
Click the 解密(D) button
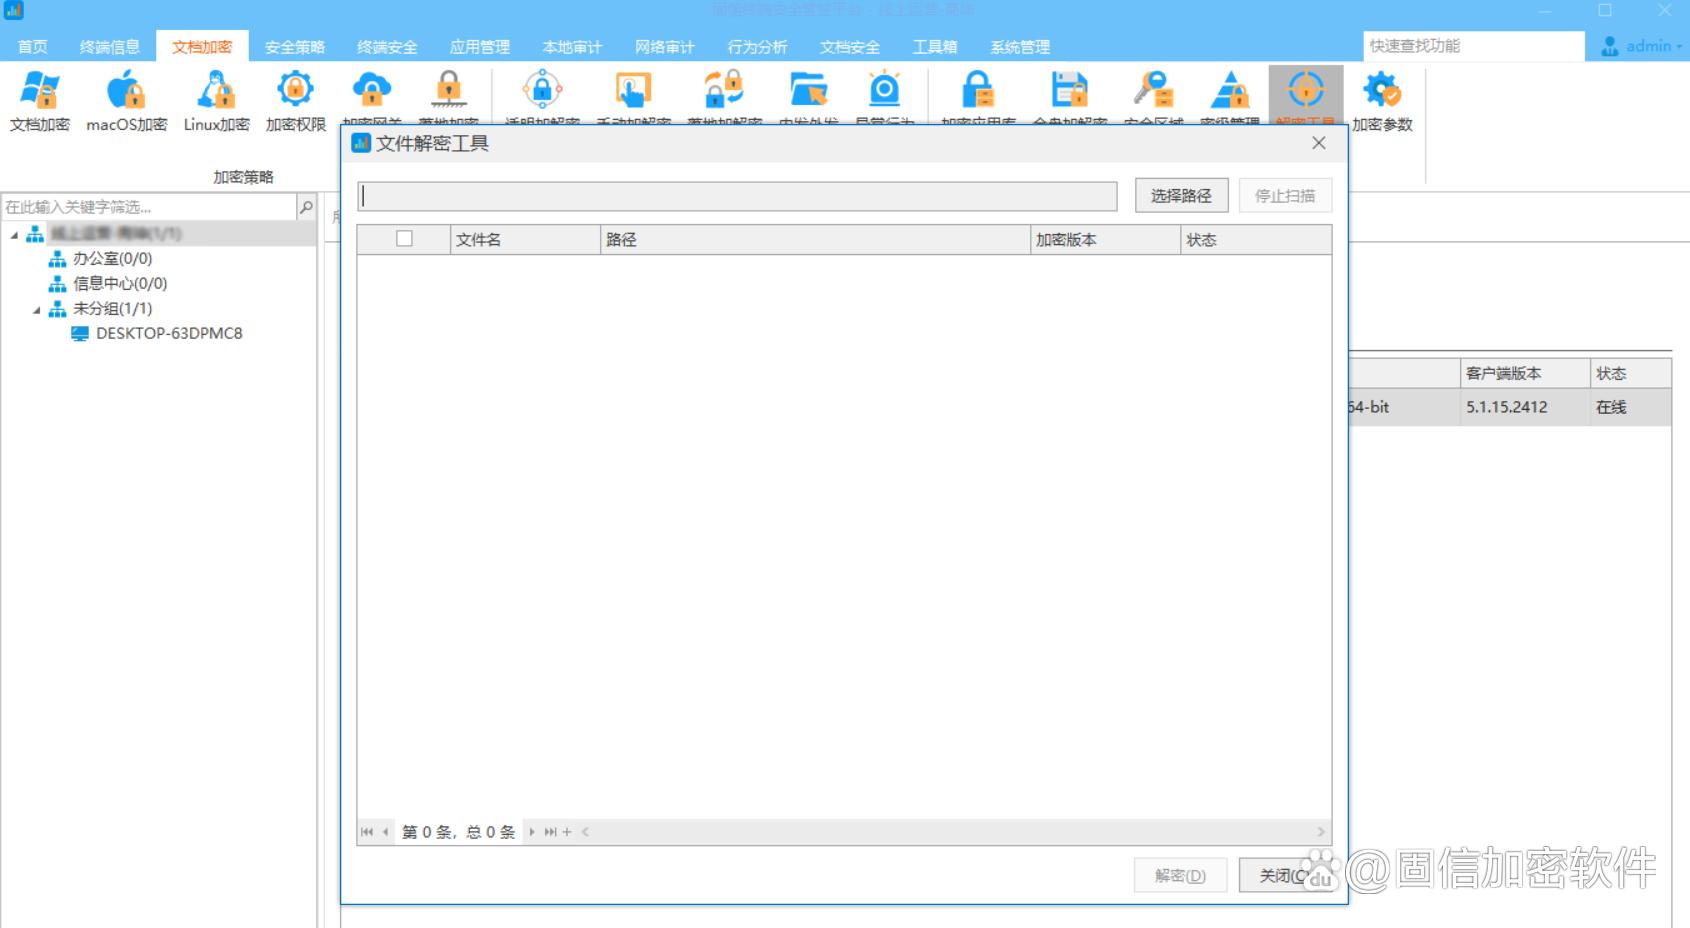click(1180, 874)
